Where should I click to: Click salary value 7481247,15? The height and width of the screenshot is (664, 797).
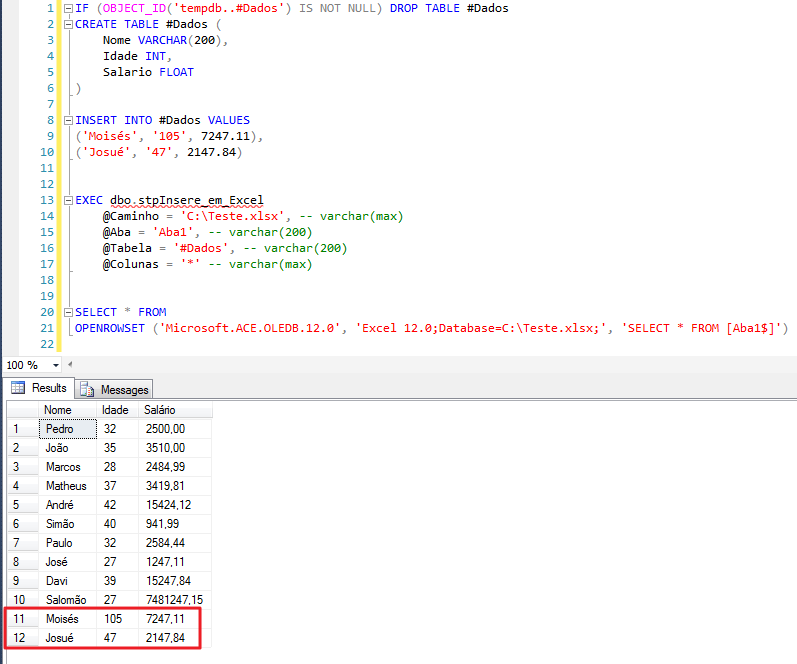click(x=174, y=600)
